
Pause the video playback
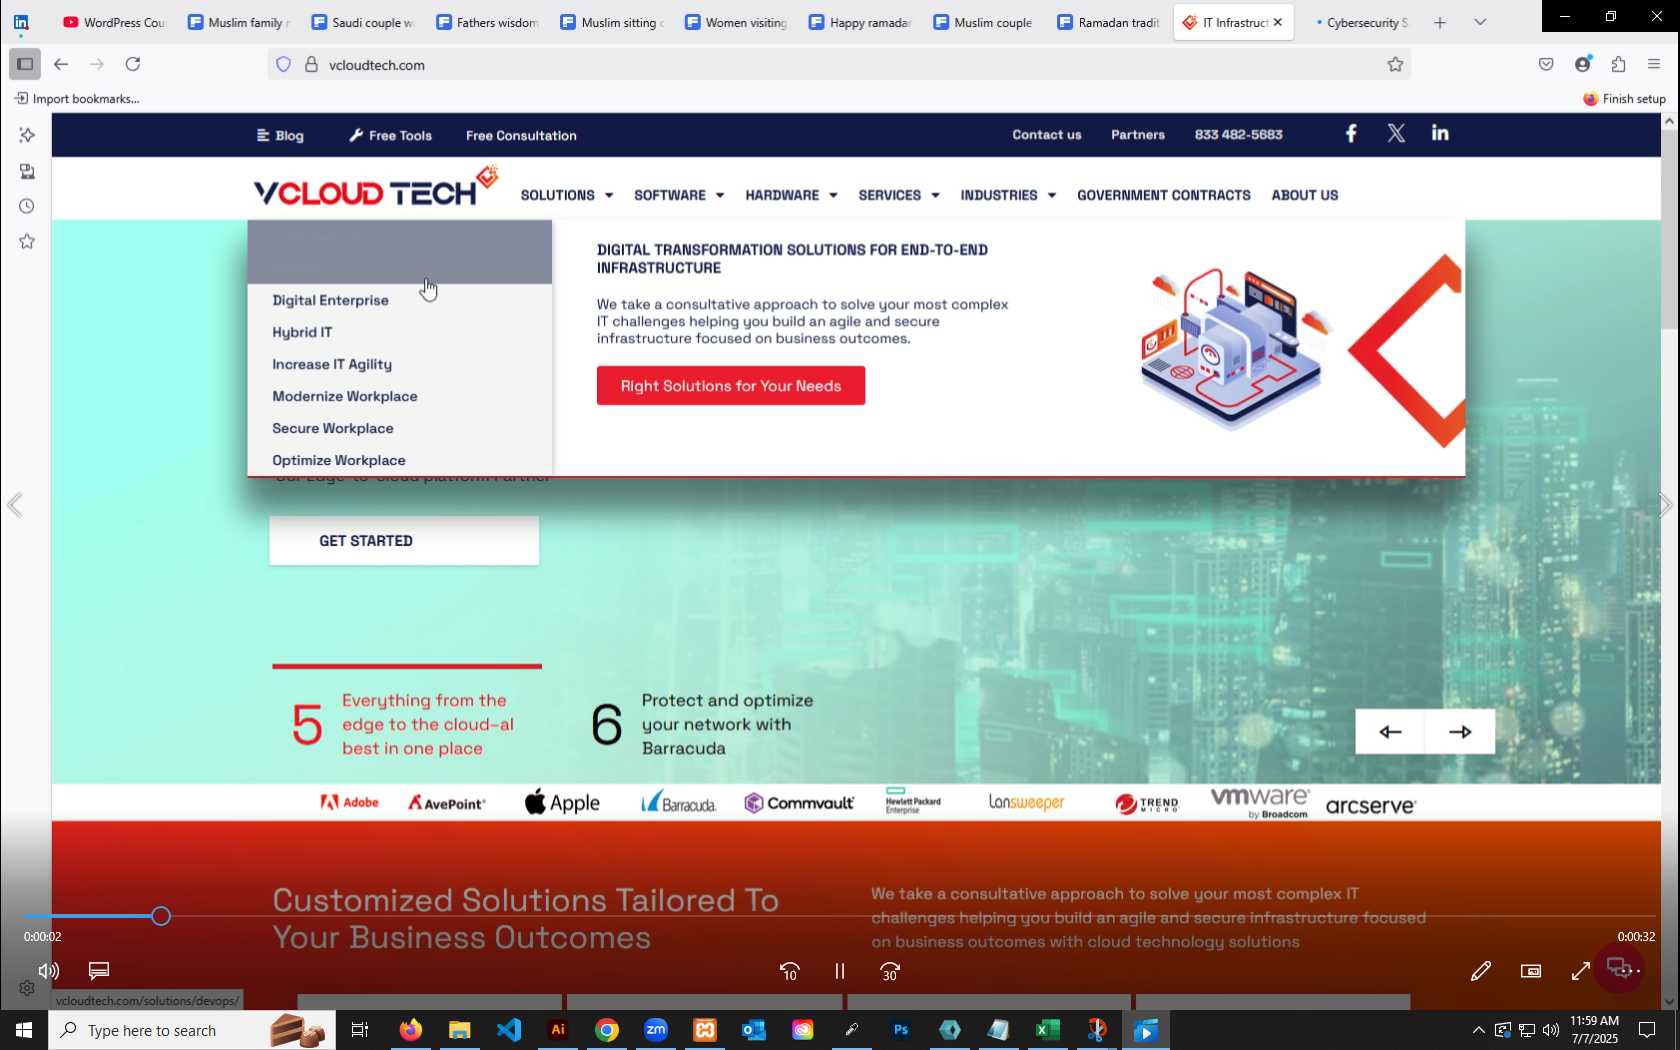click(x=840, y=971)
